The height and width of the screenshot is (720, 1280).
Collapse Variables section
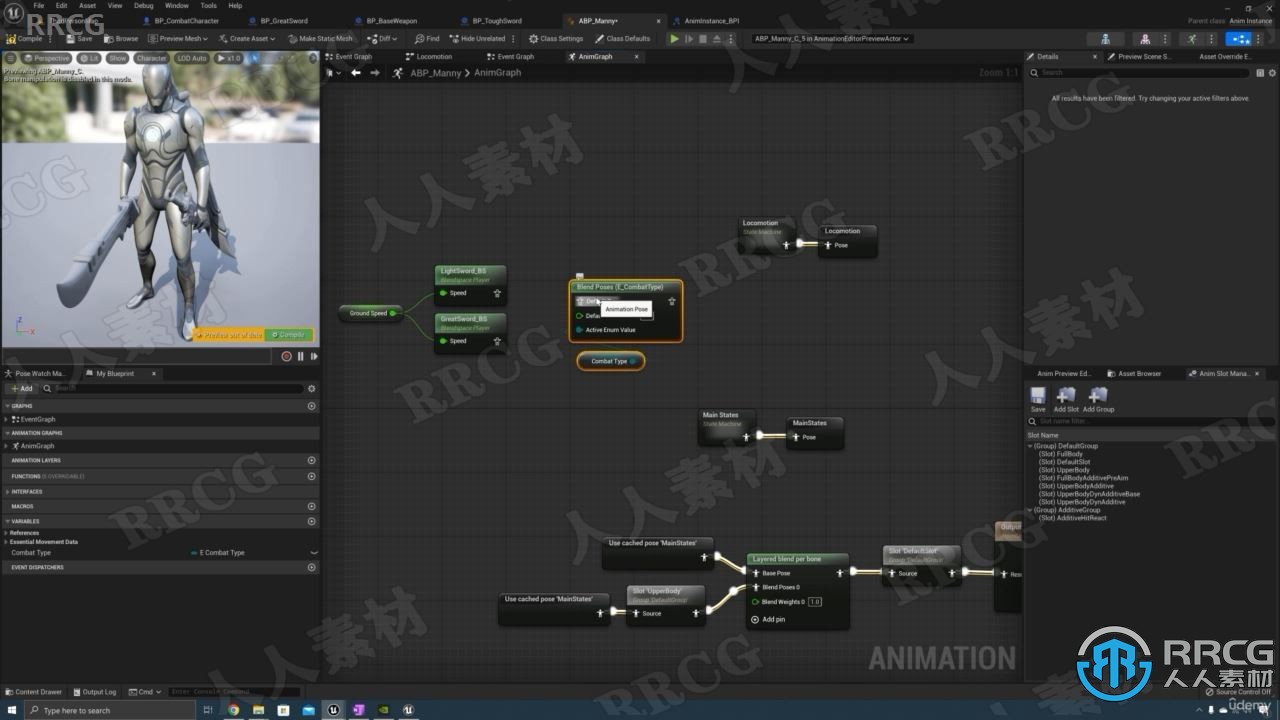click(7, 521)
